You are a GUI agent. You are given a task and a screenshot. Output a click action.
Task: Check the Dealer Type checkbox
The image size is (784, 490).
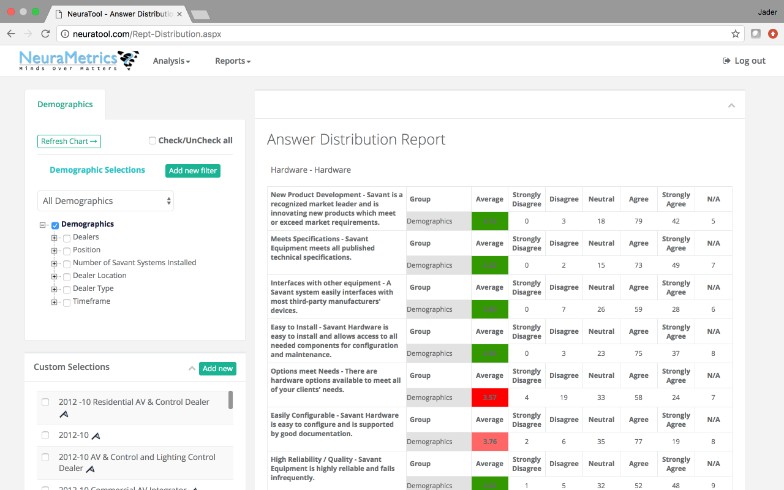66,290
